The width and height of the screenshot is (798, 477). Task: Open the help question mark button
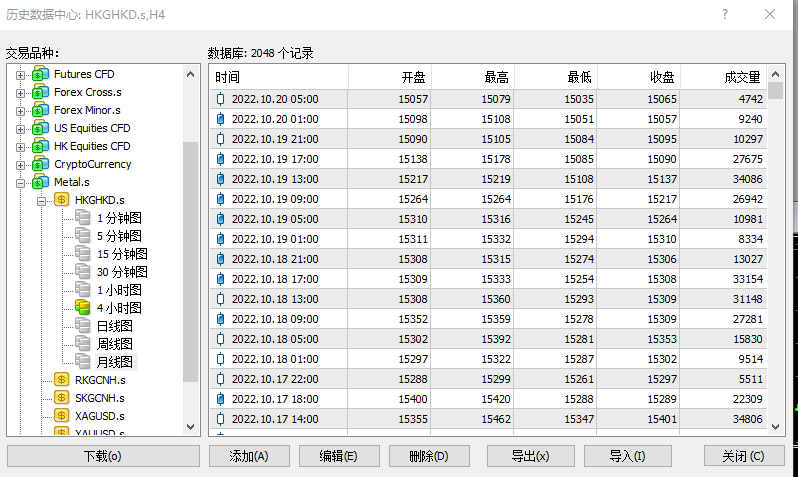click(725, 14)
